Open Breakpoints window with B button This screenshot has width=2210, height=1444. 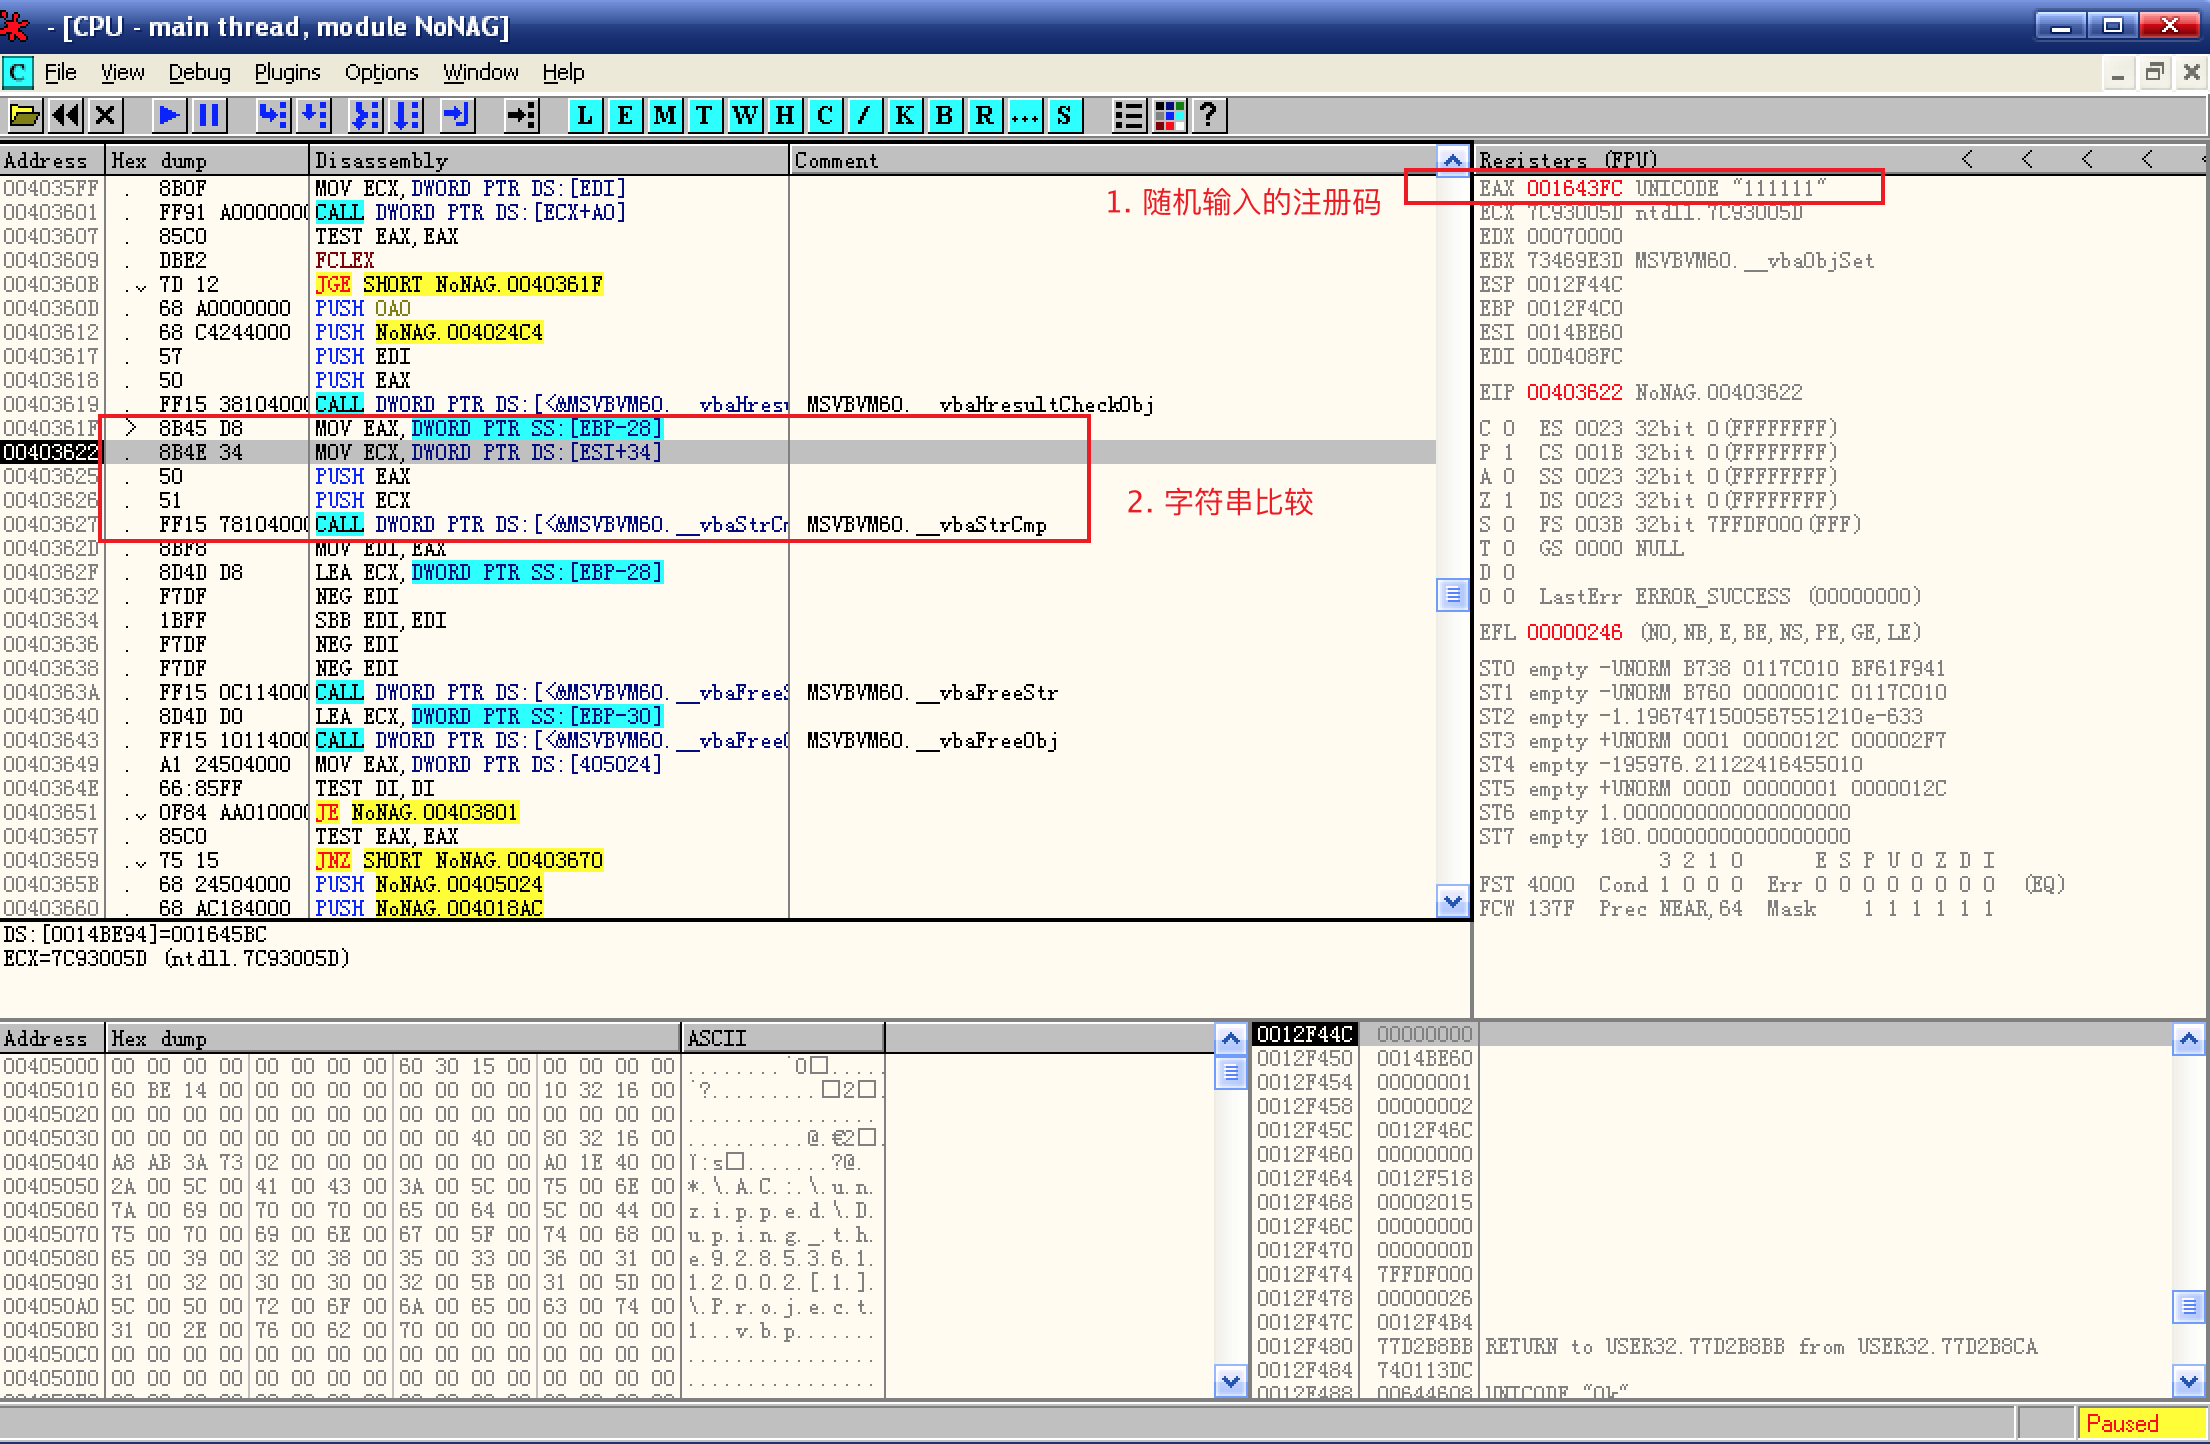944,116
